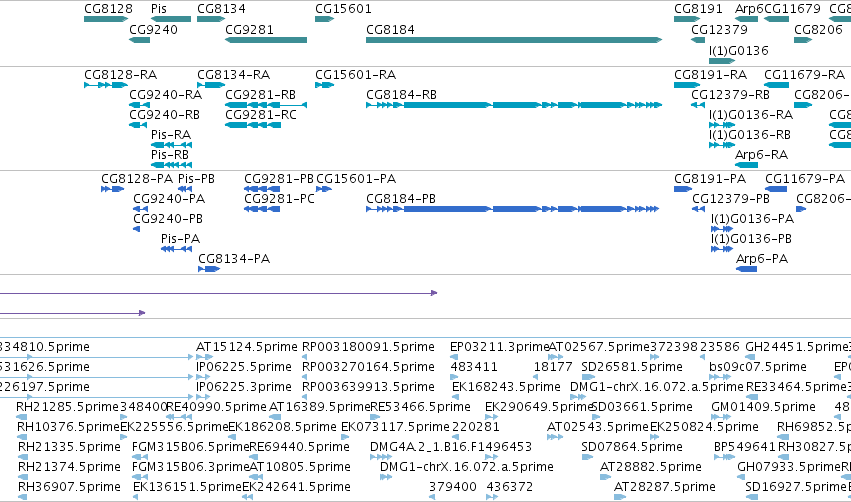The width and height of the screenshot is (851, 502).
Task: Click the IP06225.3prime EST label
Action: [244, 387]
